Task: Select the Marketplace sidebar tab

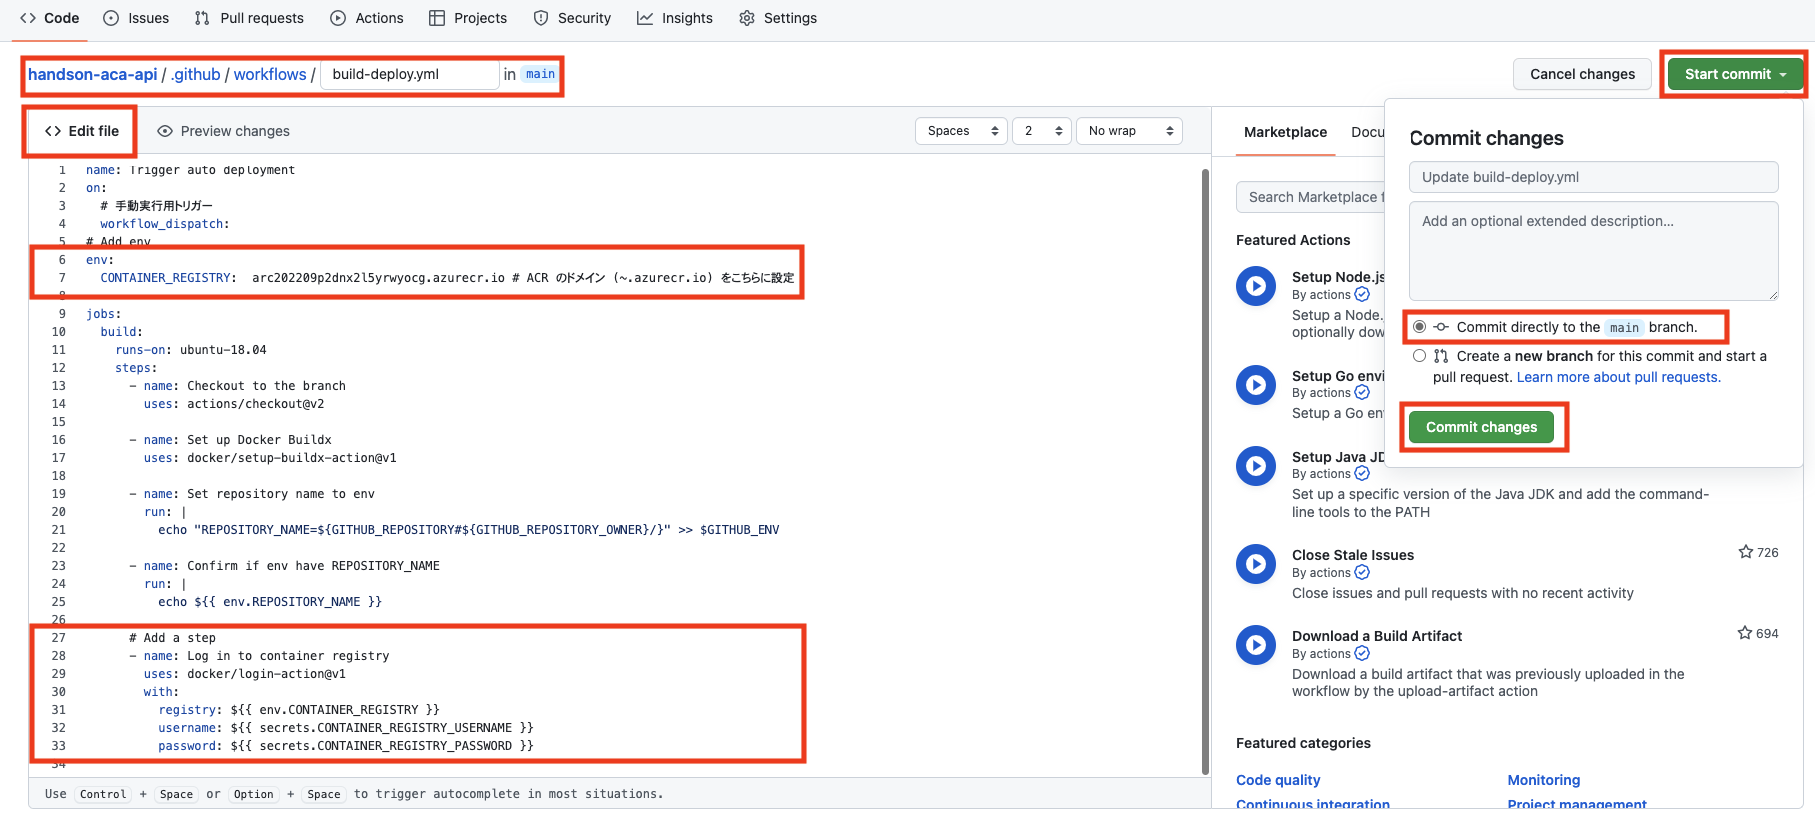Action: click(1285, 132)
